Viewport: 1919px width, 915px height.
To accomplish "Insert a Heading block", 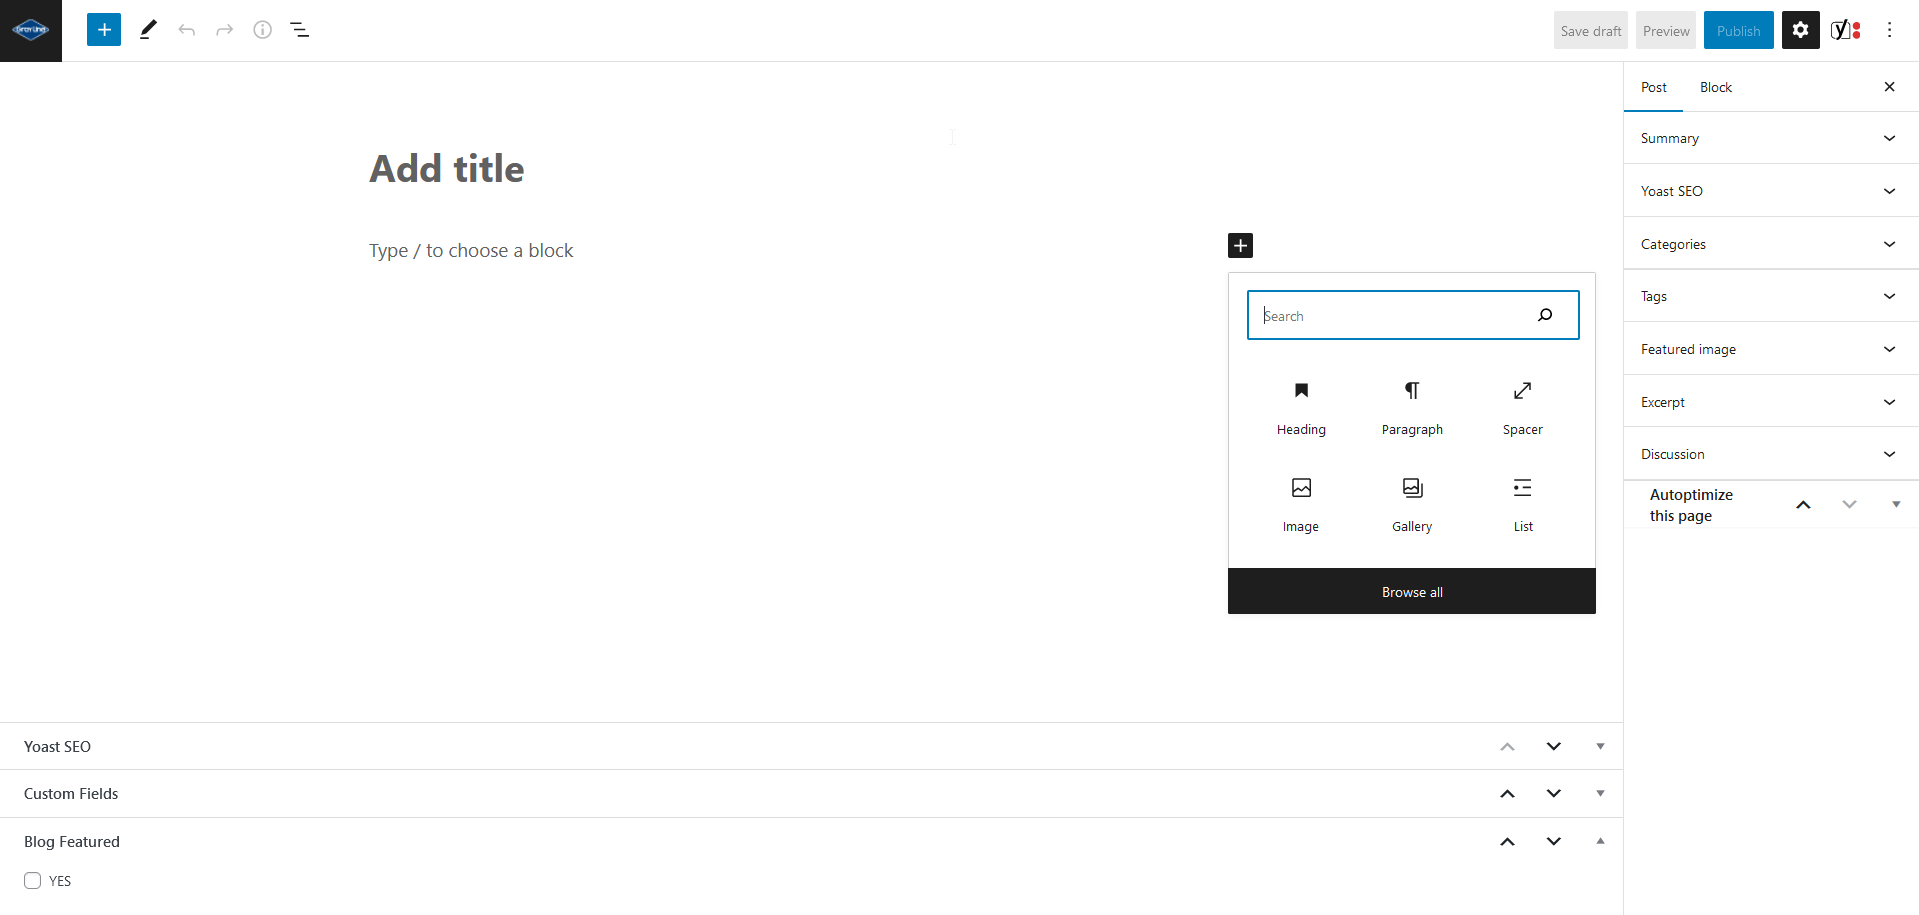I will [x=1301, y=408].
